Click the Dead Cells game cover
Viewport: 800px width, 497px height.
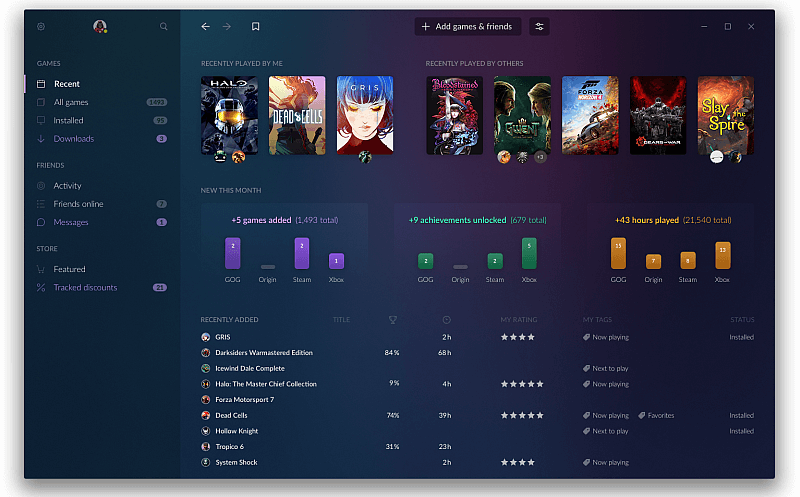pos(297,115)
